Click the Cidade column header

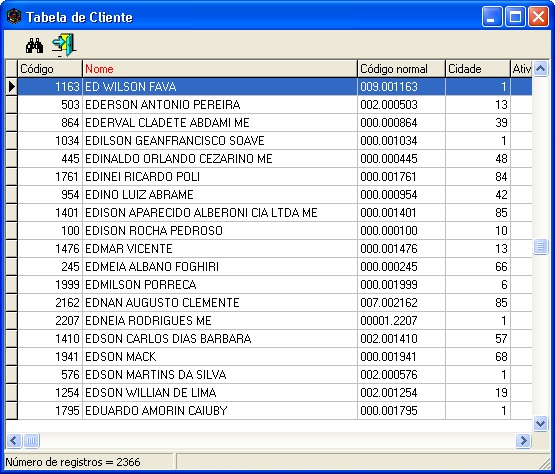[477, 69]
